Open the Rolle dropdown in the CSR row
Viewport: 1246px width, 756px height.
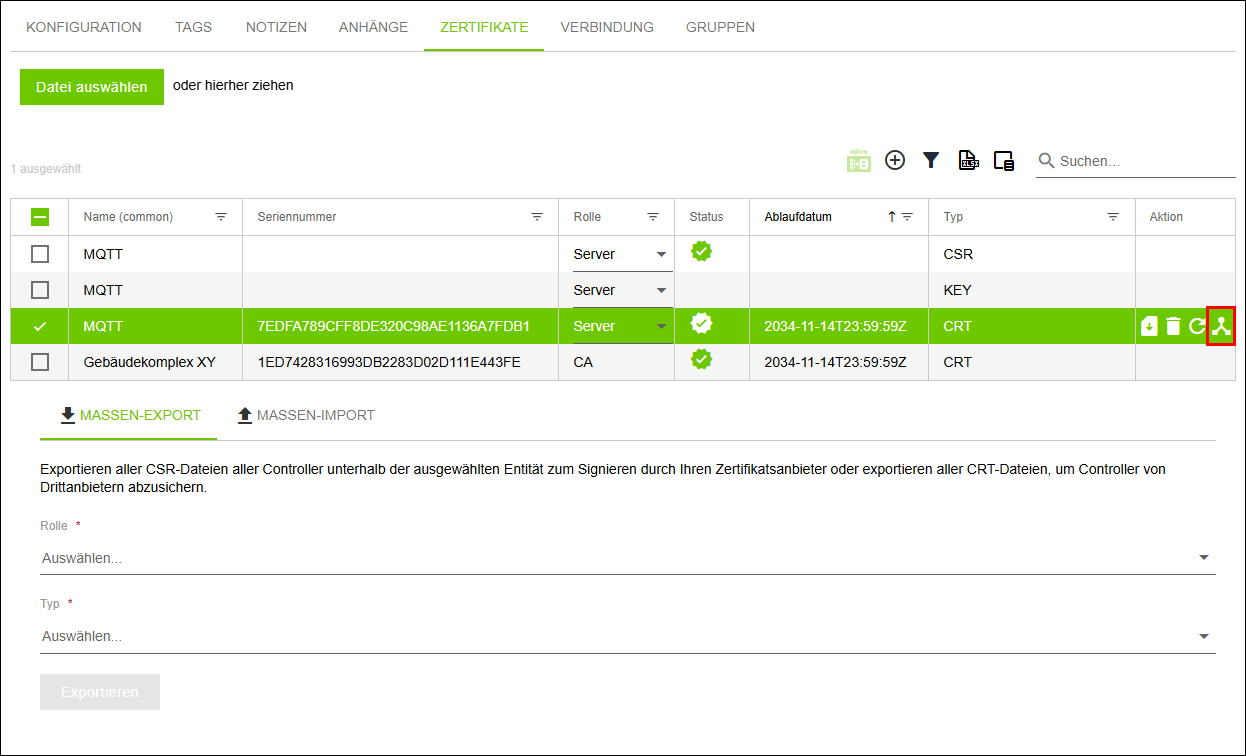point(621,255)
